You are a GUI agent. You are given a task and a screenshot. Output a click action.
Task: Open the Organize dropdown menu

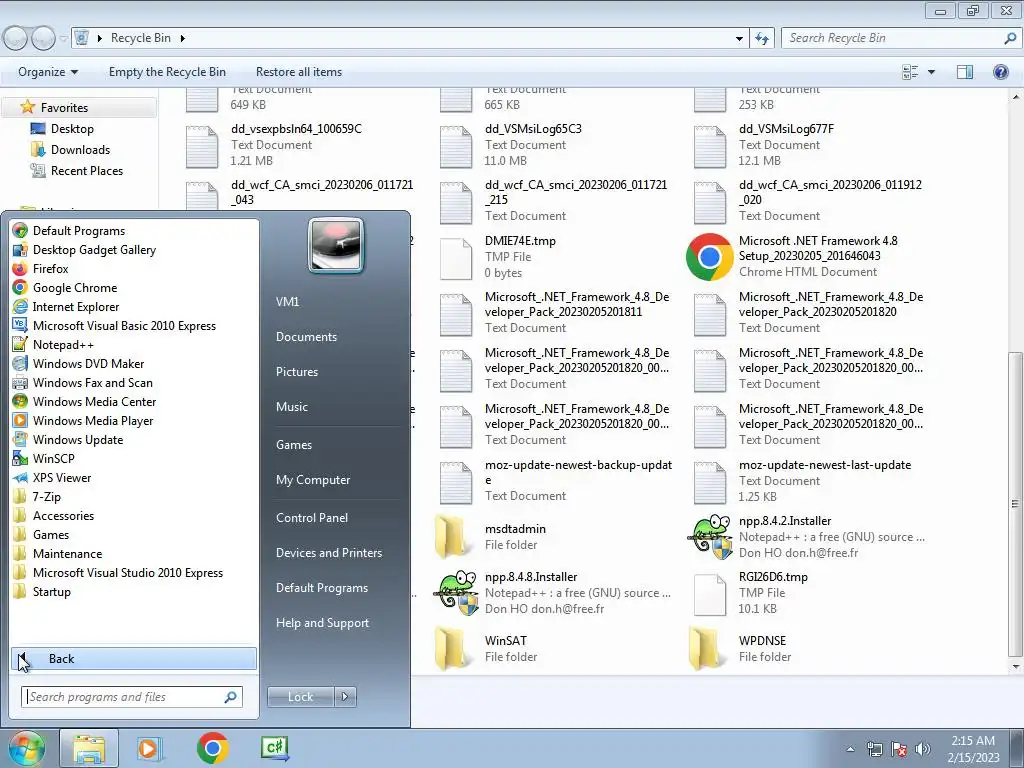click(x=48, y=72)
